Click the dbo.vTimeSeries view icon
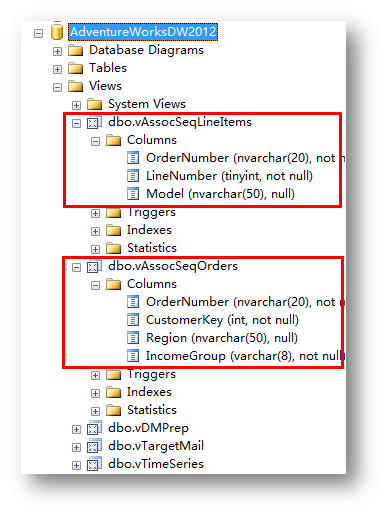 click(94, 465)
